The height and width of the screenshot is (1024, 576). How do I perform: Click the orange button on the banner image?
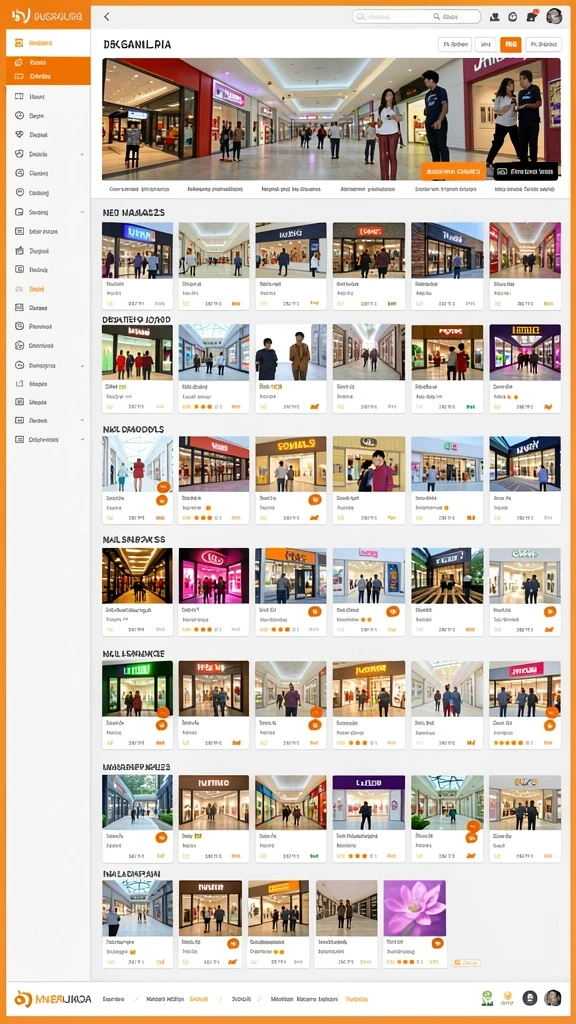[453, 171]
